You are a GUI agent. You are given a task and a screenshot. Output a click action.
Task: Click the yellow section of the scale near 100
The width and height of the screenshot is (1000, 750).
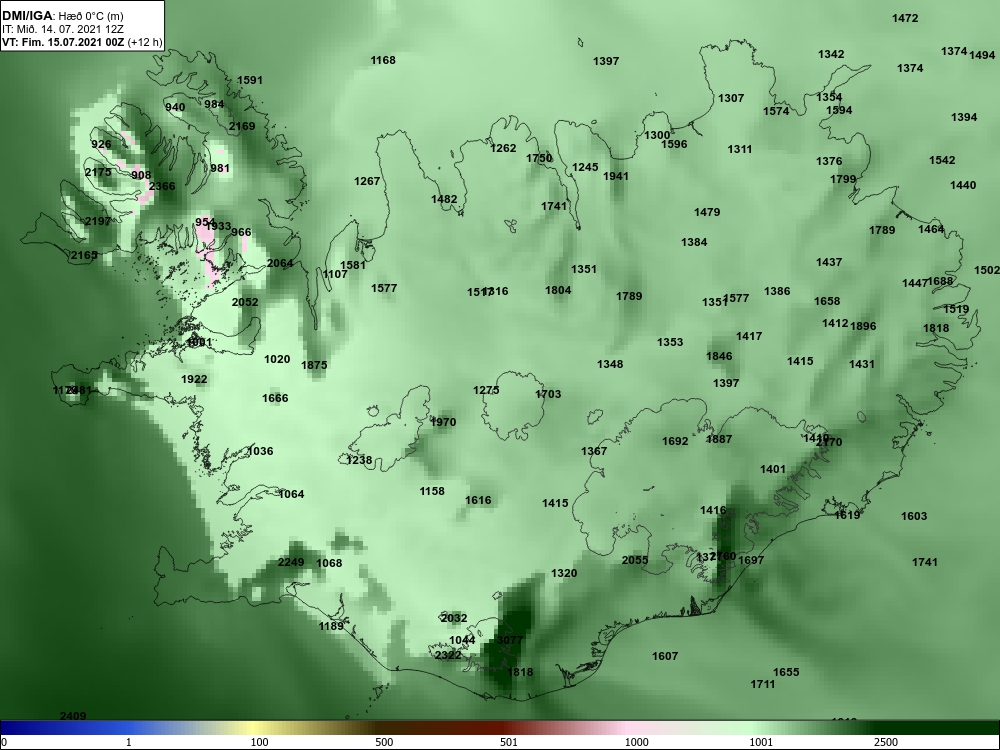[255, 728]
